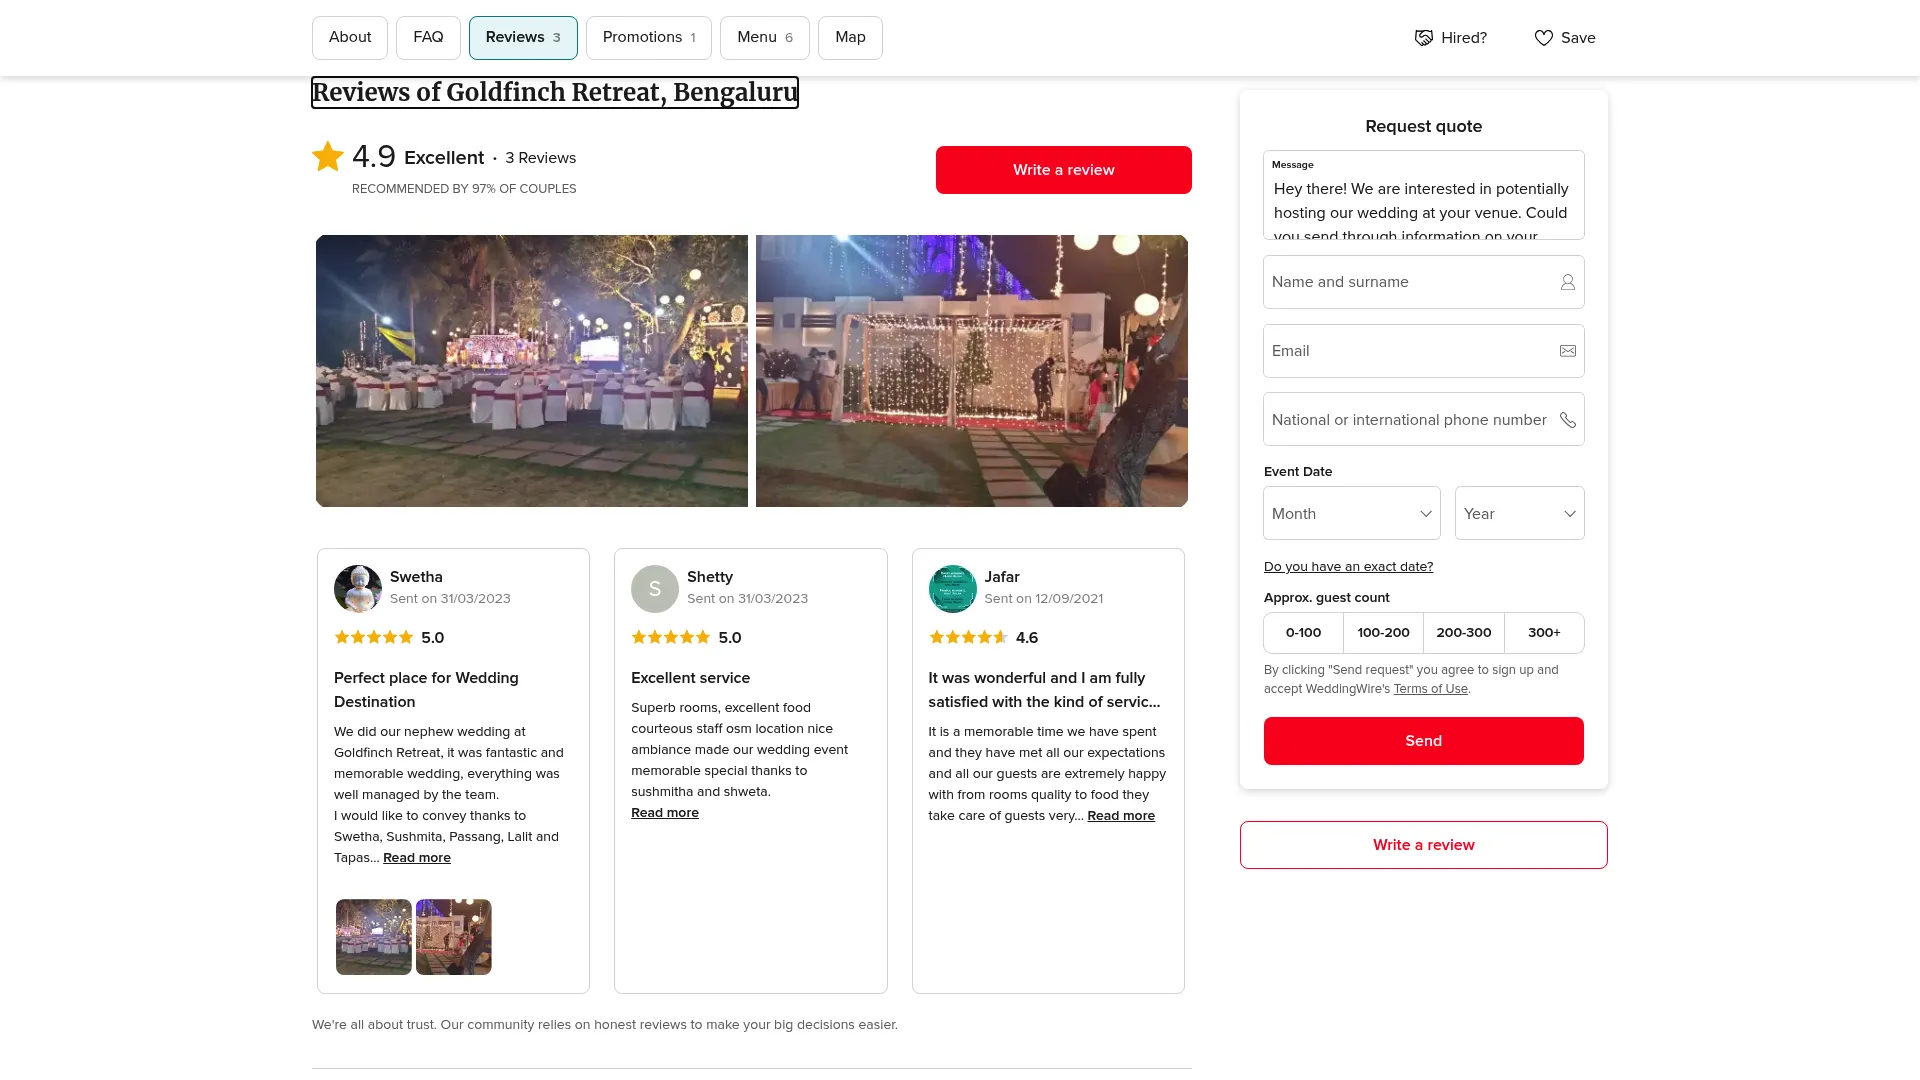Open the outdoor seating venue photo
Viewport: 1920px width, 1080px height.
(x=532, y=371)
